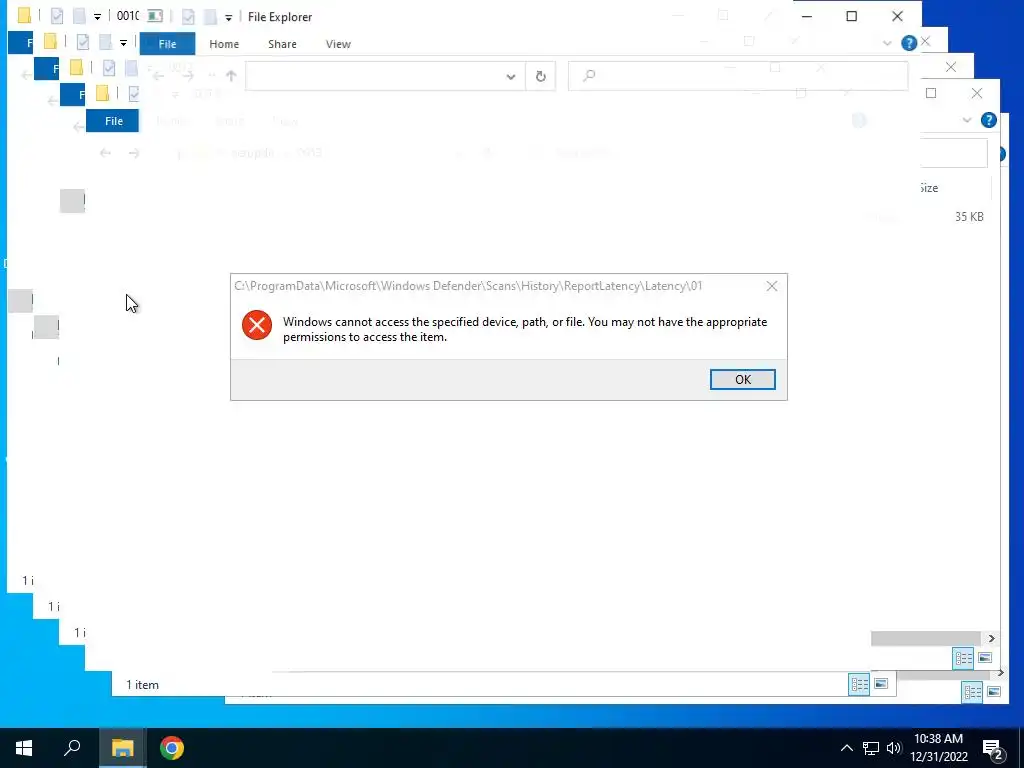Click background window's File tab under cascaded folders
Image resolution: width=1024 pixels, height=768 pixels.
click(x=114, y=121)
